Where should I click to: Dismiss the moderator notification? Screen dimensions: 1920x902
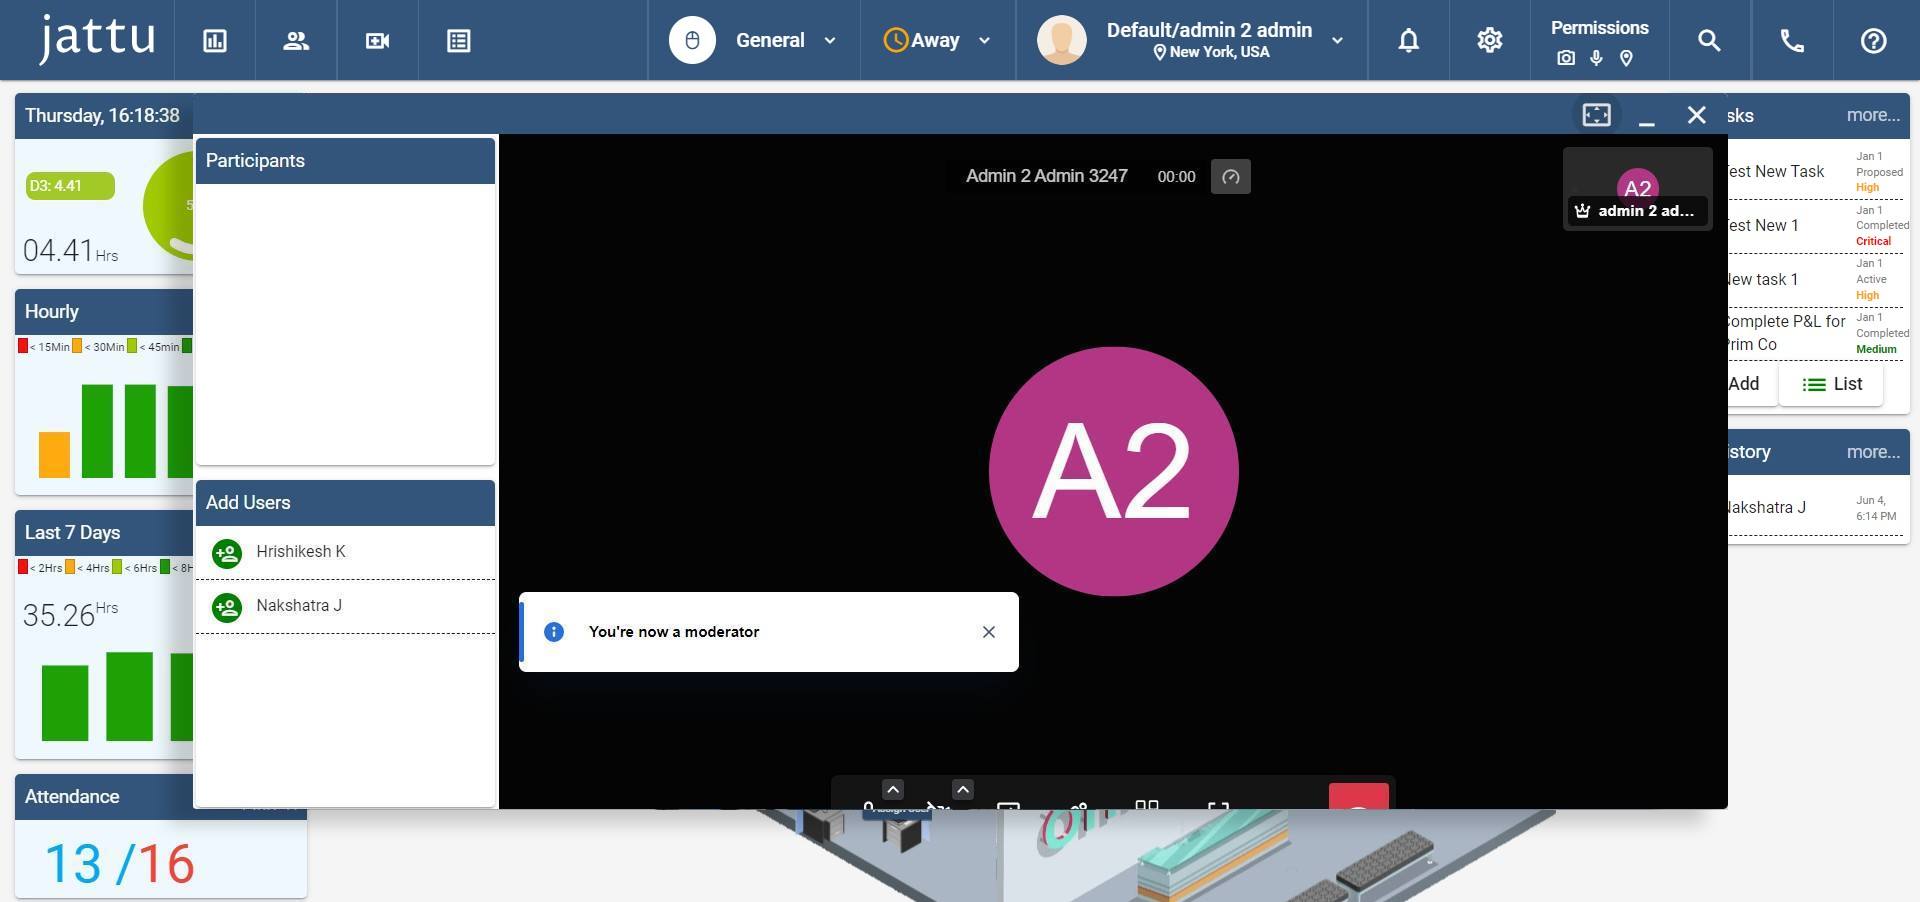988,632
